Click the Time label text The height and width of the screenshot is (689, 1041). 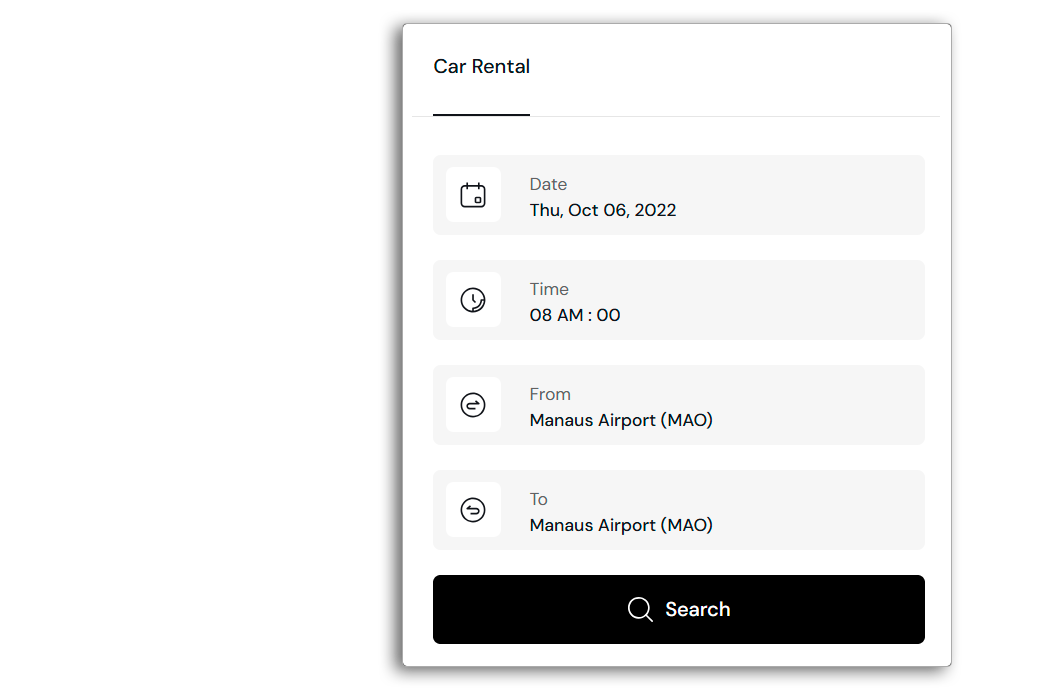549,289
